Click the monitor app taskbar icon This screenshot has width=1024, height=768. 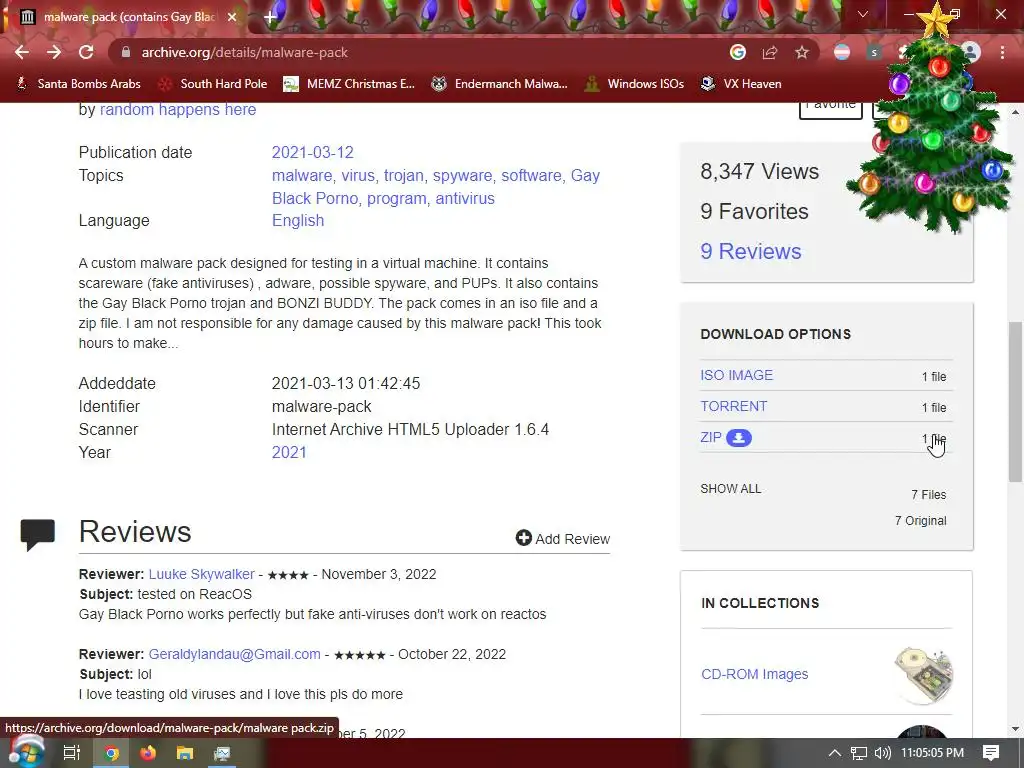coord(222,753)
